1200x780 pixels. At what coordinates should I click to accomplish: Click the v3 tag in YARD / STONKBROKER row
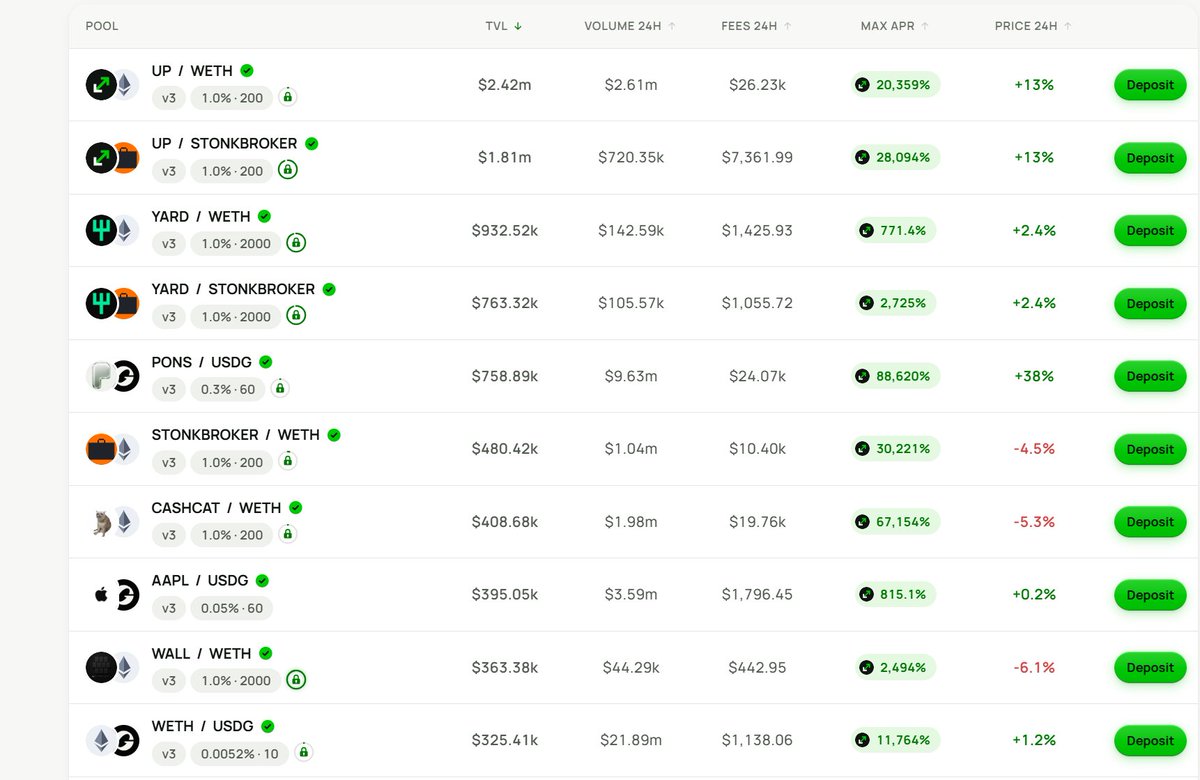pyautogui.click(x=169, y=316)
